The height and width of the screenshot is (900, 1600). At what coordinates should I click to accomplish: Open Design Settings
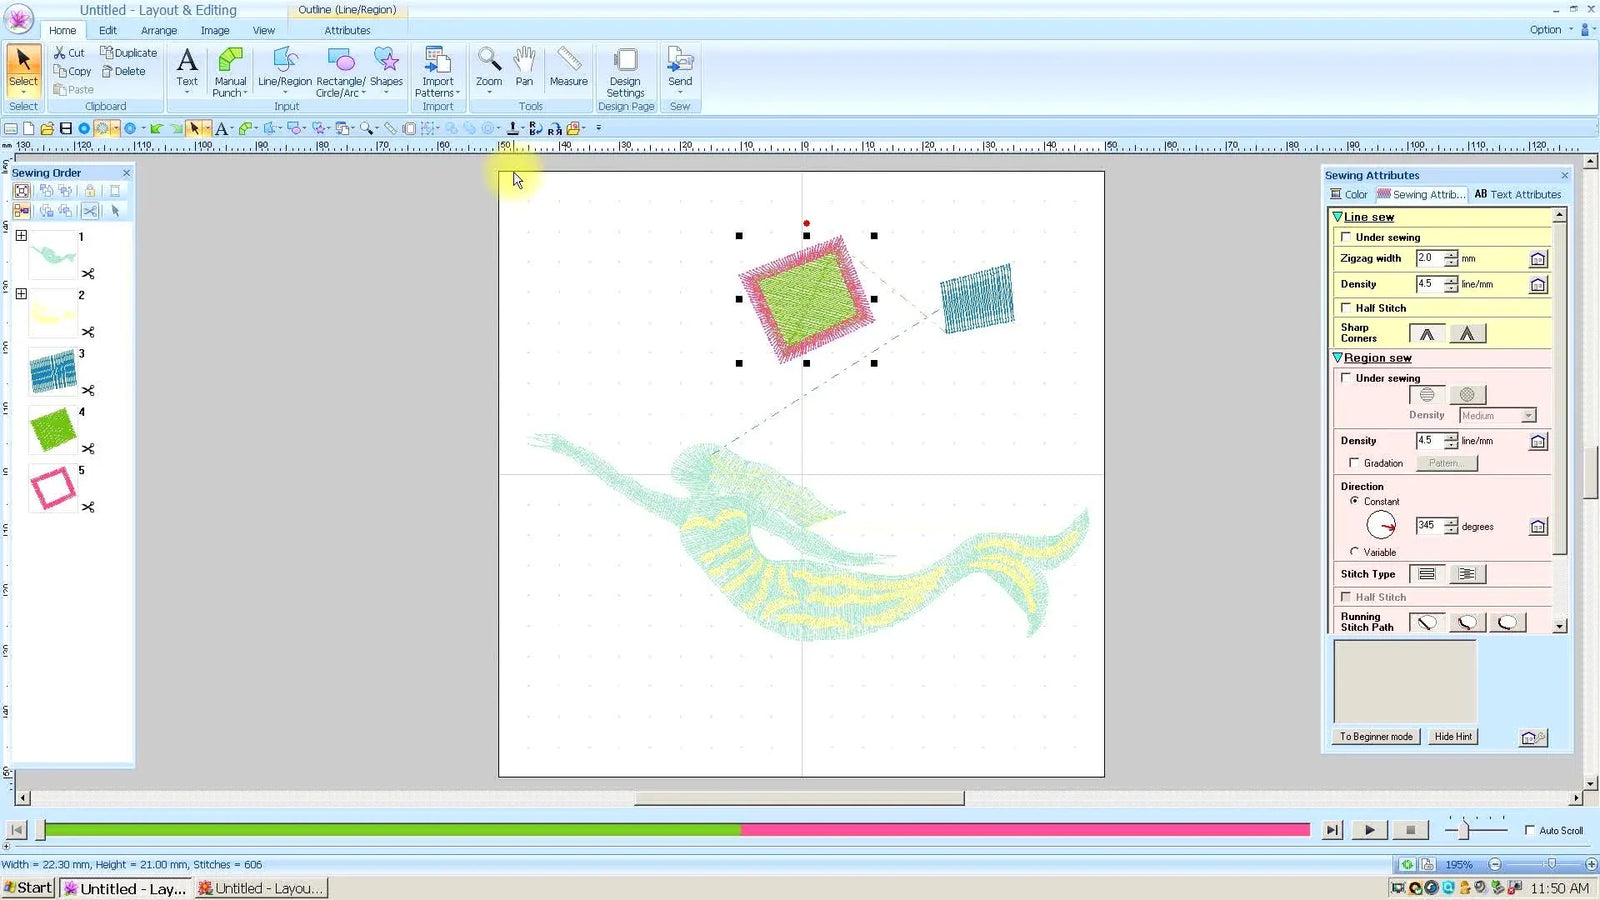click(625, 68)
